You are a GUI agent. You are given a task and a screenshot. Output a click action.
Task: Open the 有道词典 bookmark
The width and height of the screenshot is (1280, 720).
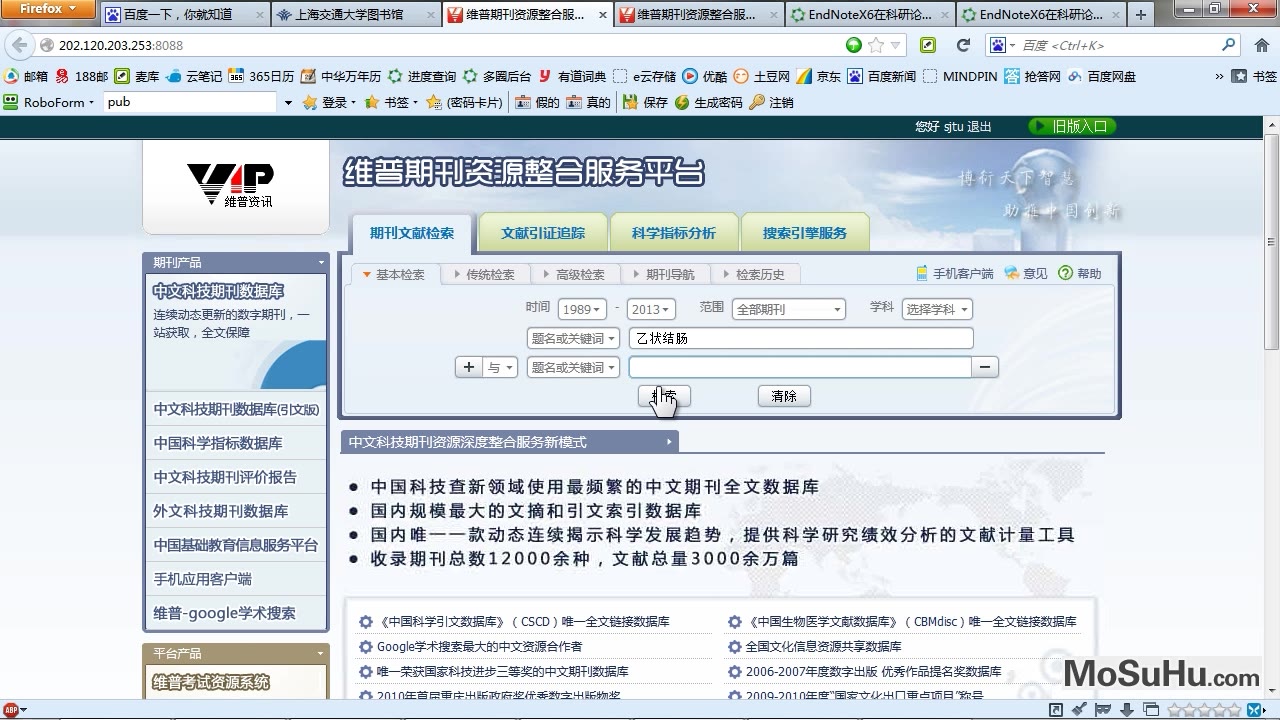click(x=572, y=76)
